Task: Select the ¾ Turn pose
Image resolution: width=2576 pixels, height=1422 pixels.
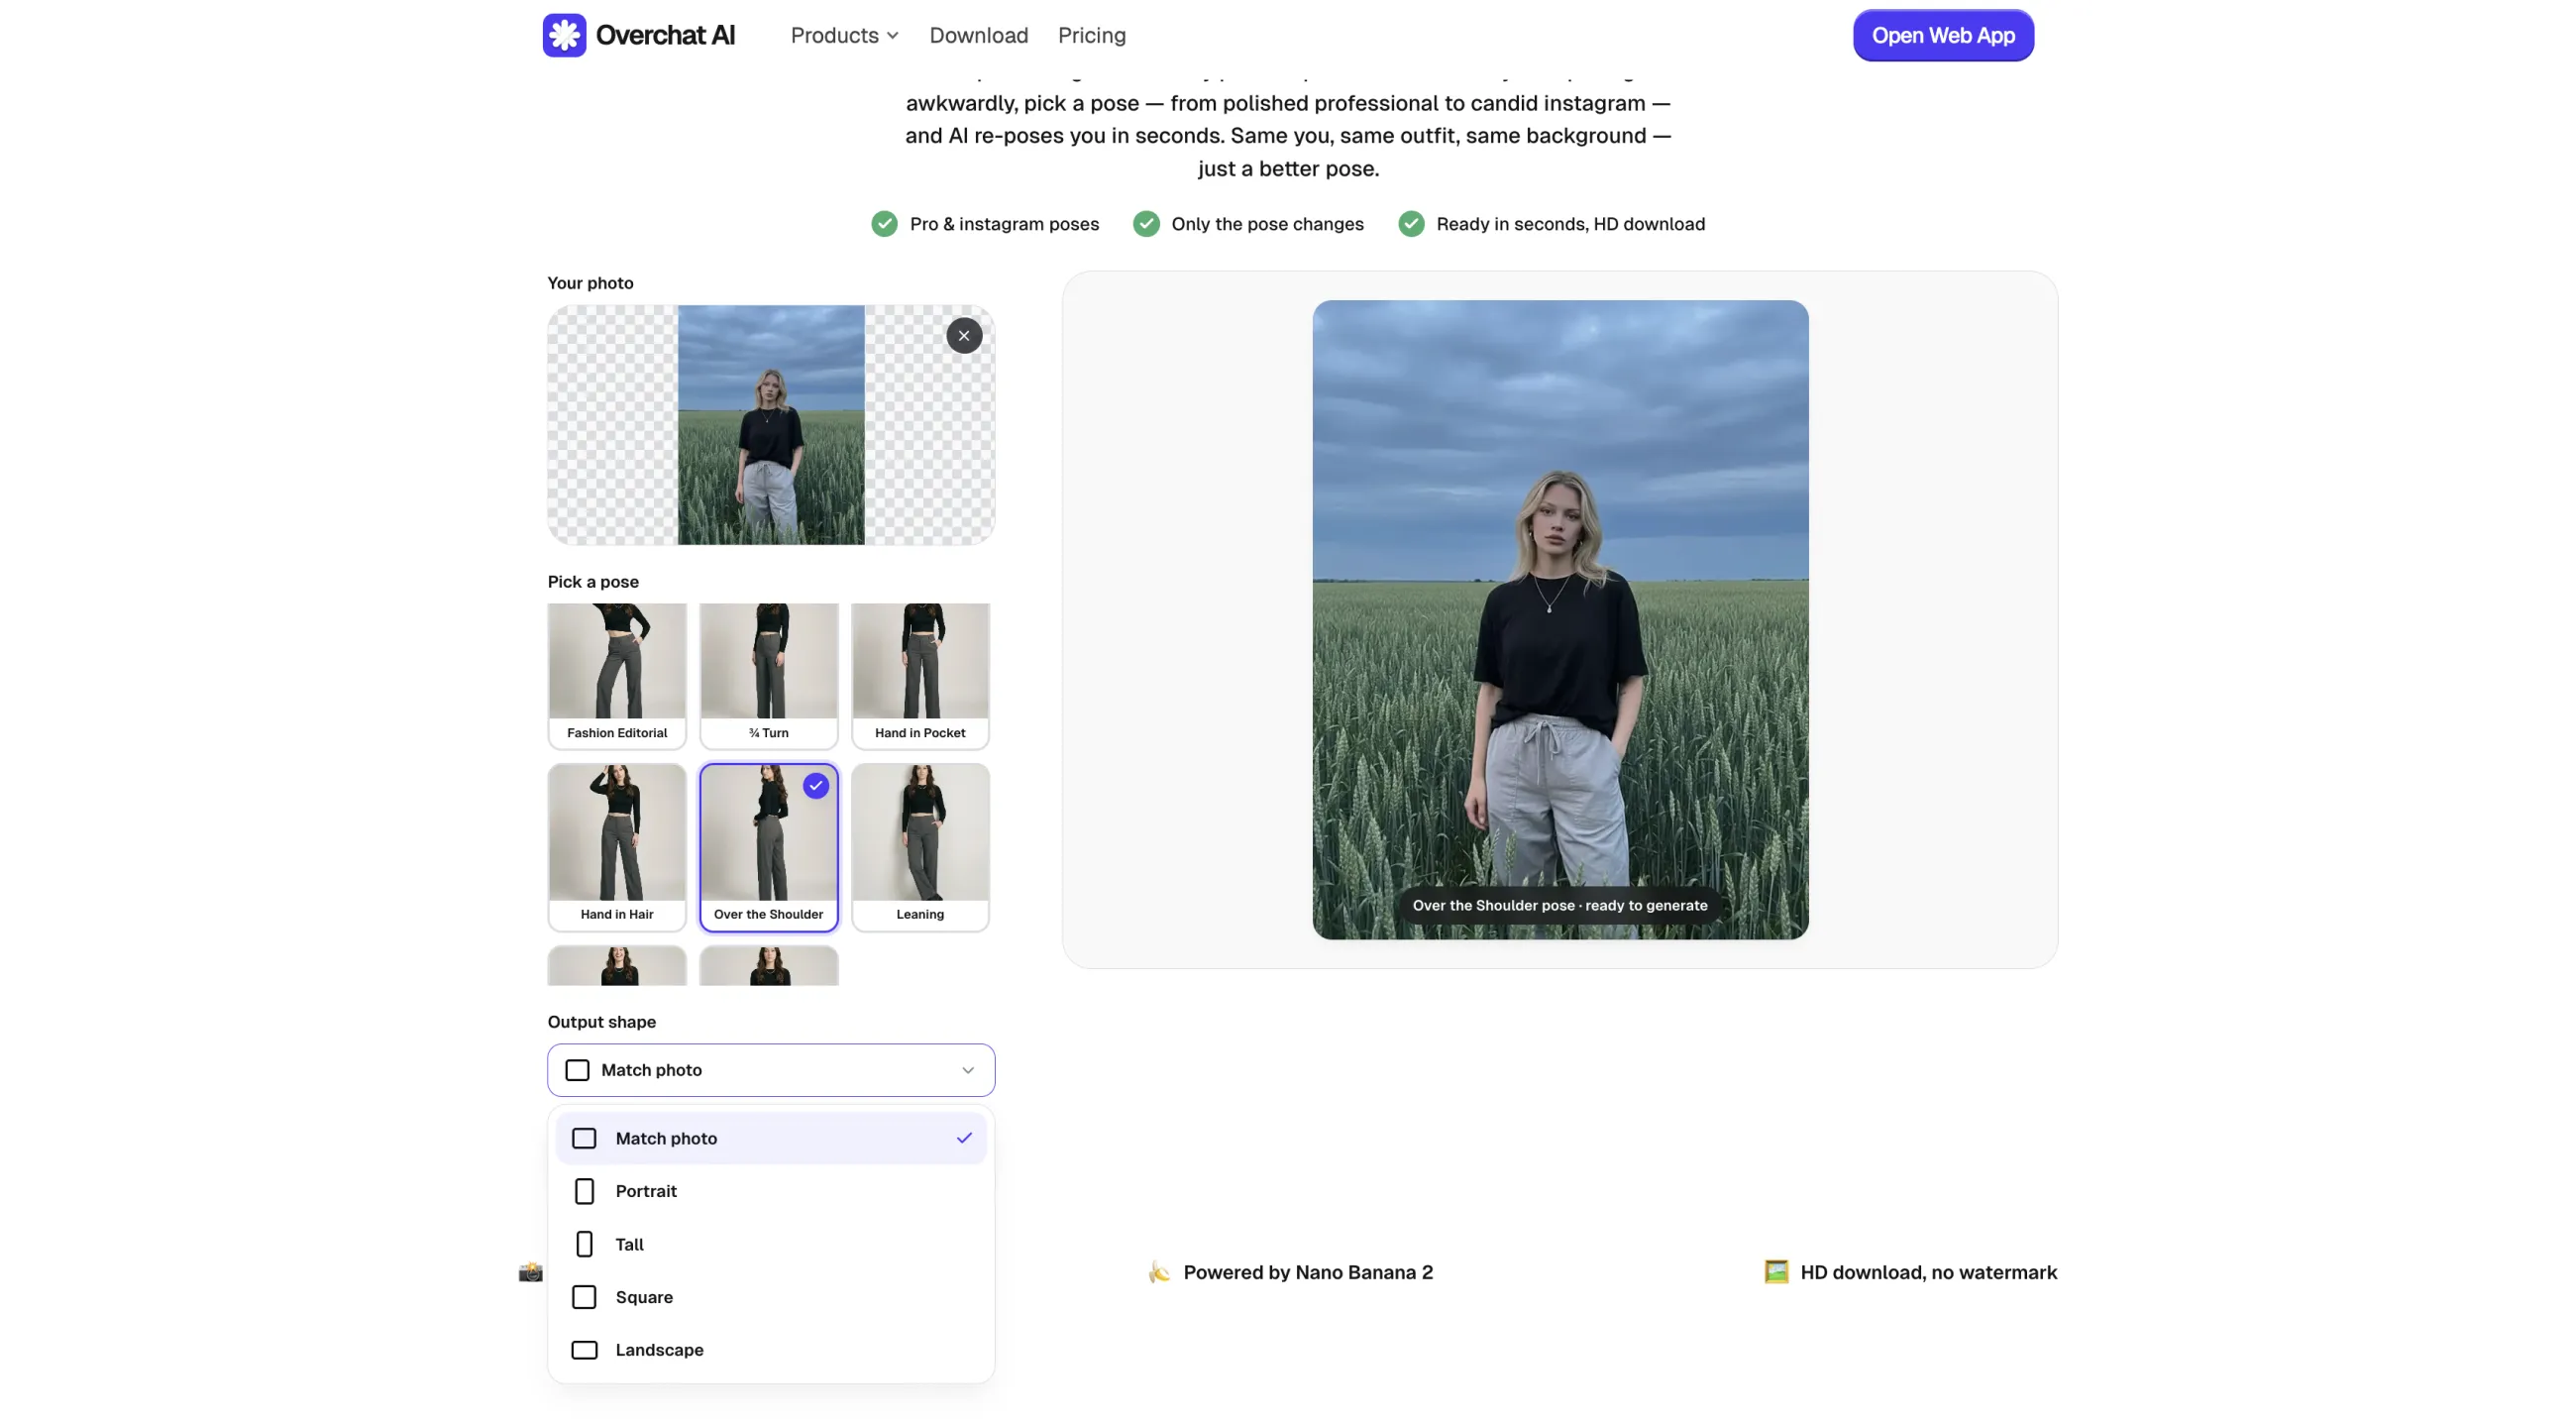Action: pyautogui.click(x=768, y=675)
